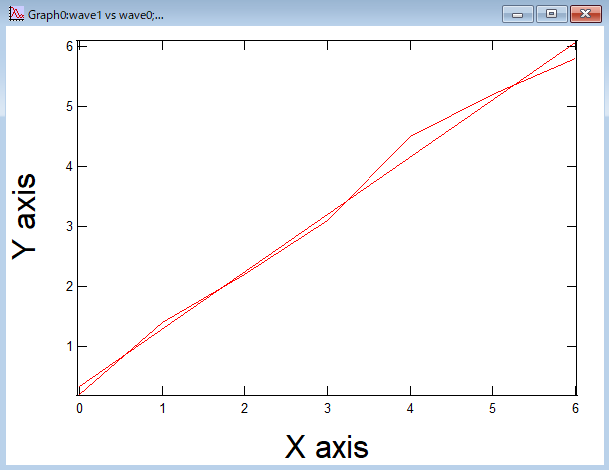Click the bottom axis tick label 6
Screen dimensions: 609x470
(575, 408)
